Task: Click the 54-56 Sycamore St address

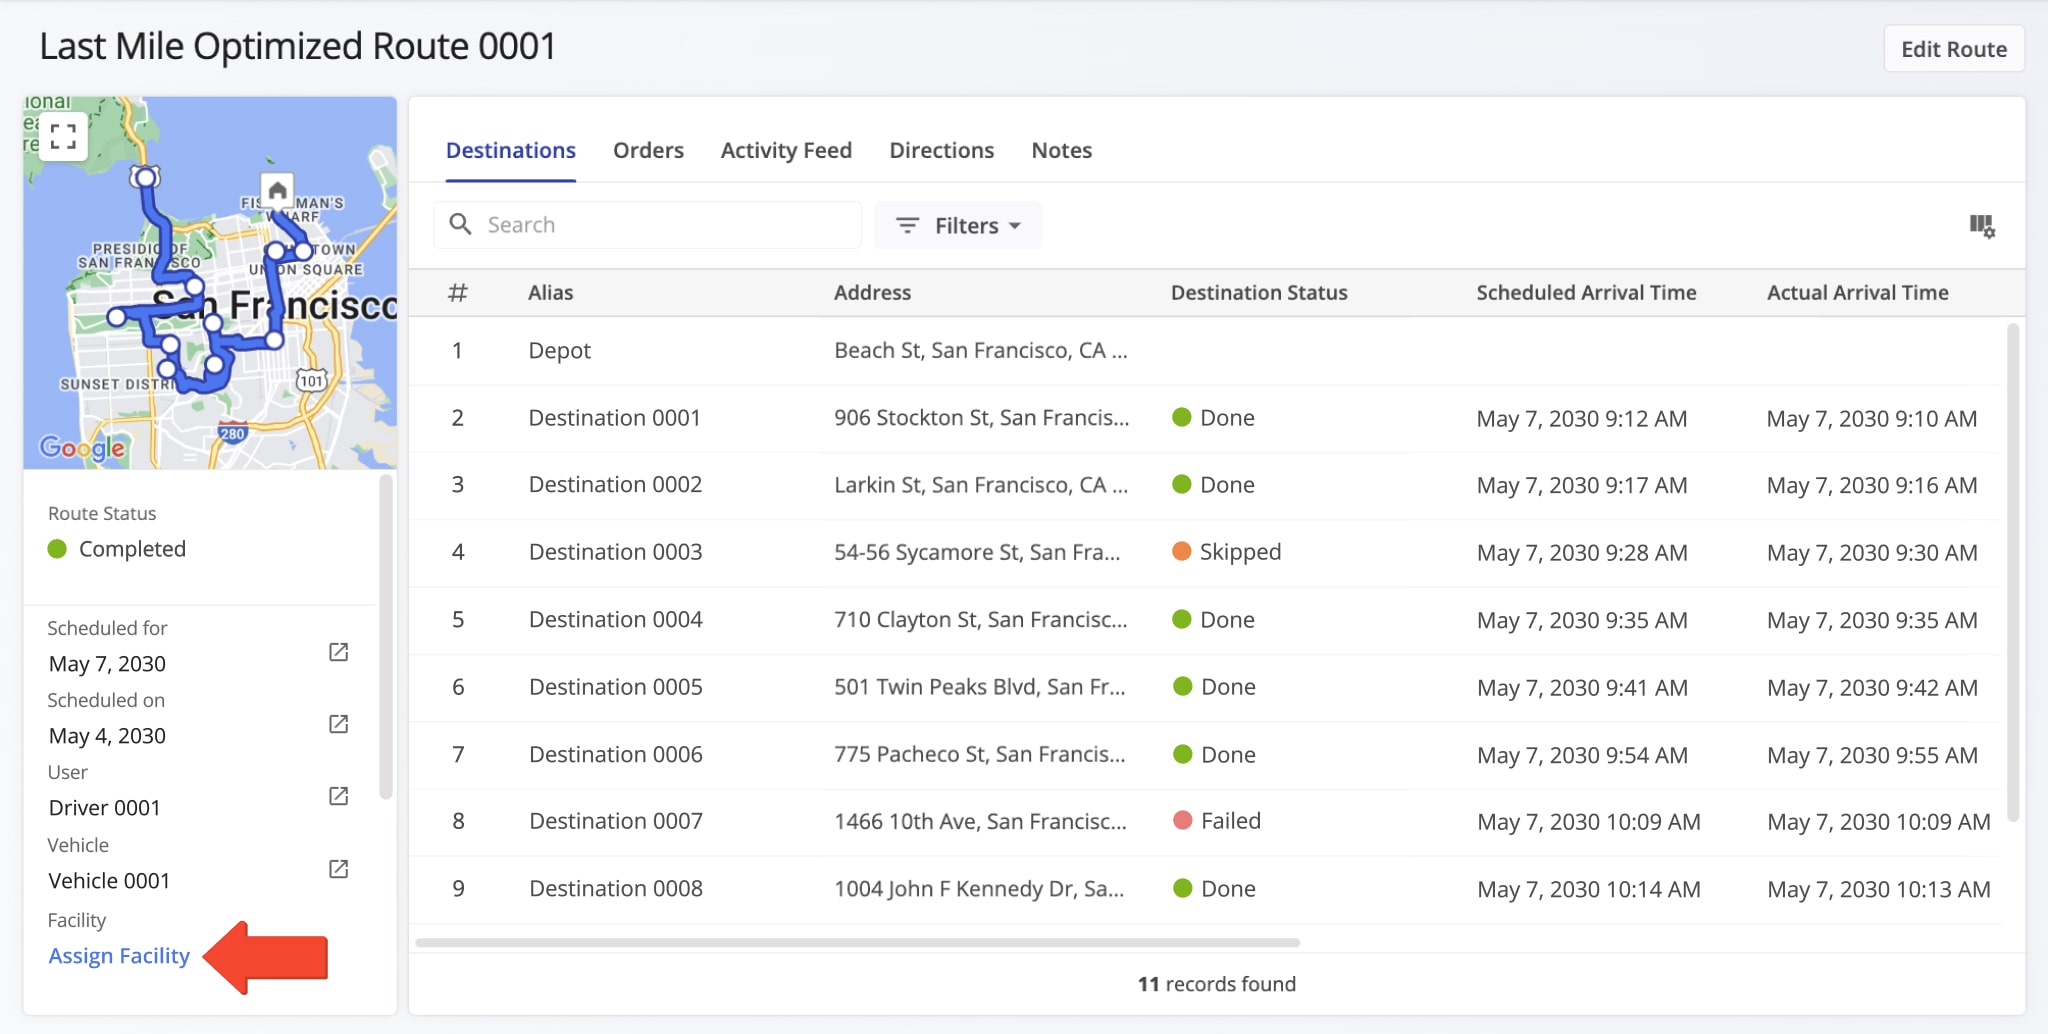Action: tap(977, 552)
